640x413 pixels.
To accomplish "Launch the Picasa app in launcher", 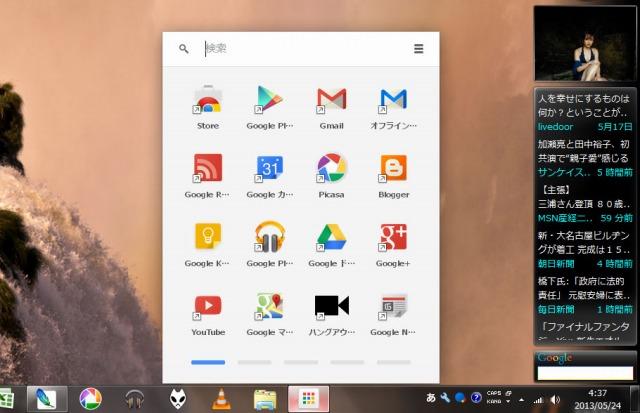I will tap(331, 168).
